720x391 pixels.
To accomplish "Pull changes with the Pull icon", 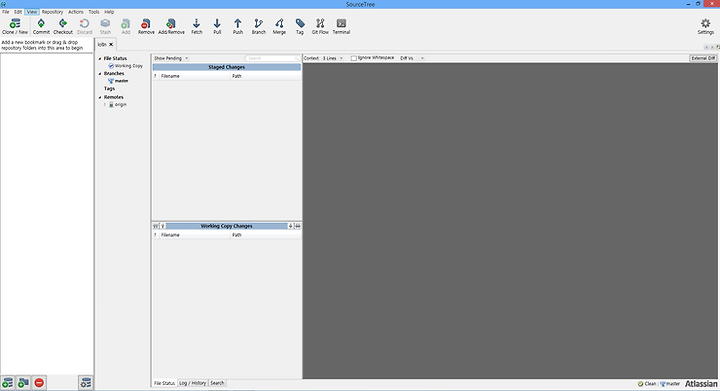I will coord(217,26).
